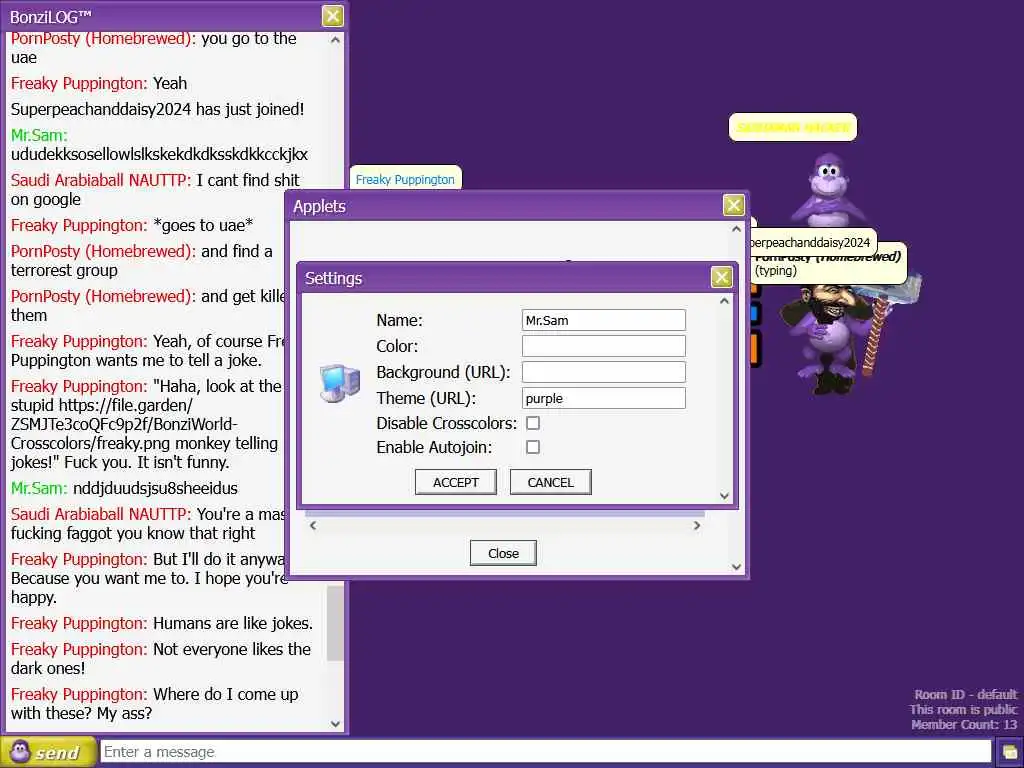Image resolution: width=1024 pixels, height=768 pixels.
Task: Click the Background (URL) input field
Action: coord(603,372)
